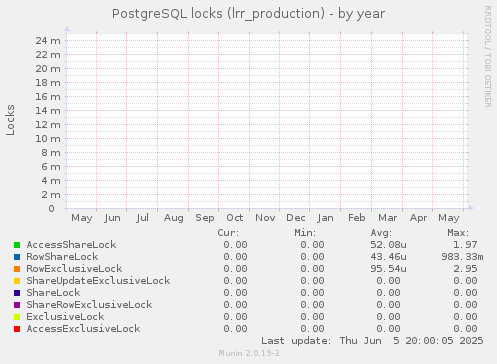Viewport: 497px width, 364px height.
Task: Select the ShareRowExclusiveLock legend label
Action: pos(89,305)
